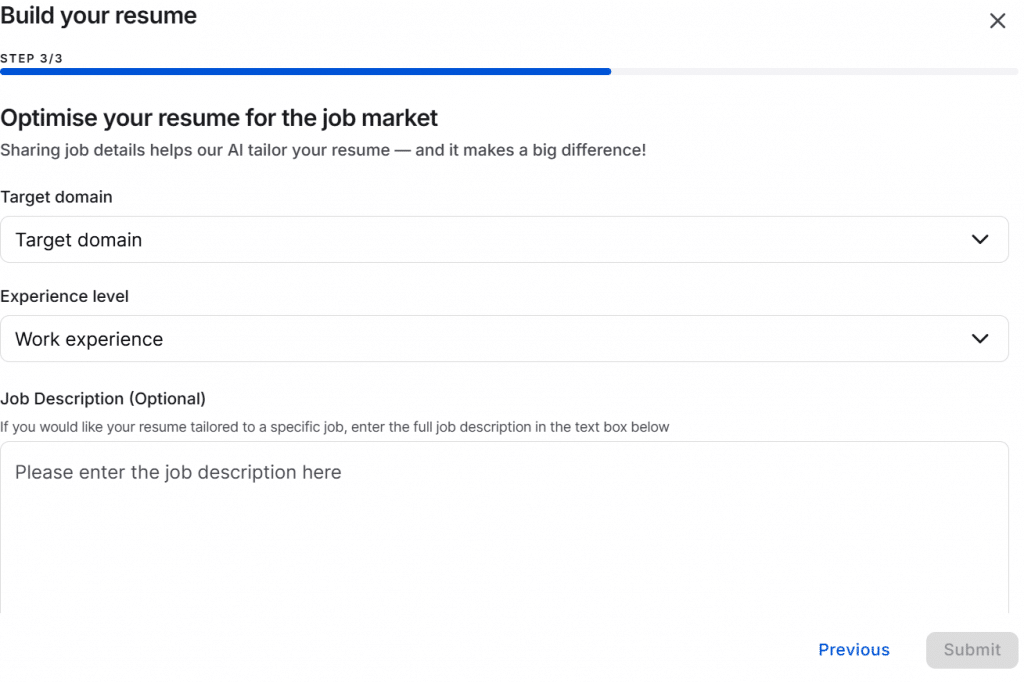Click the STEP 3/3 indicator label
This screenshot has width=1024, height=682.
tap(32, 58)
